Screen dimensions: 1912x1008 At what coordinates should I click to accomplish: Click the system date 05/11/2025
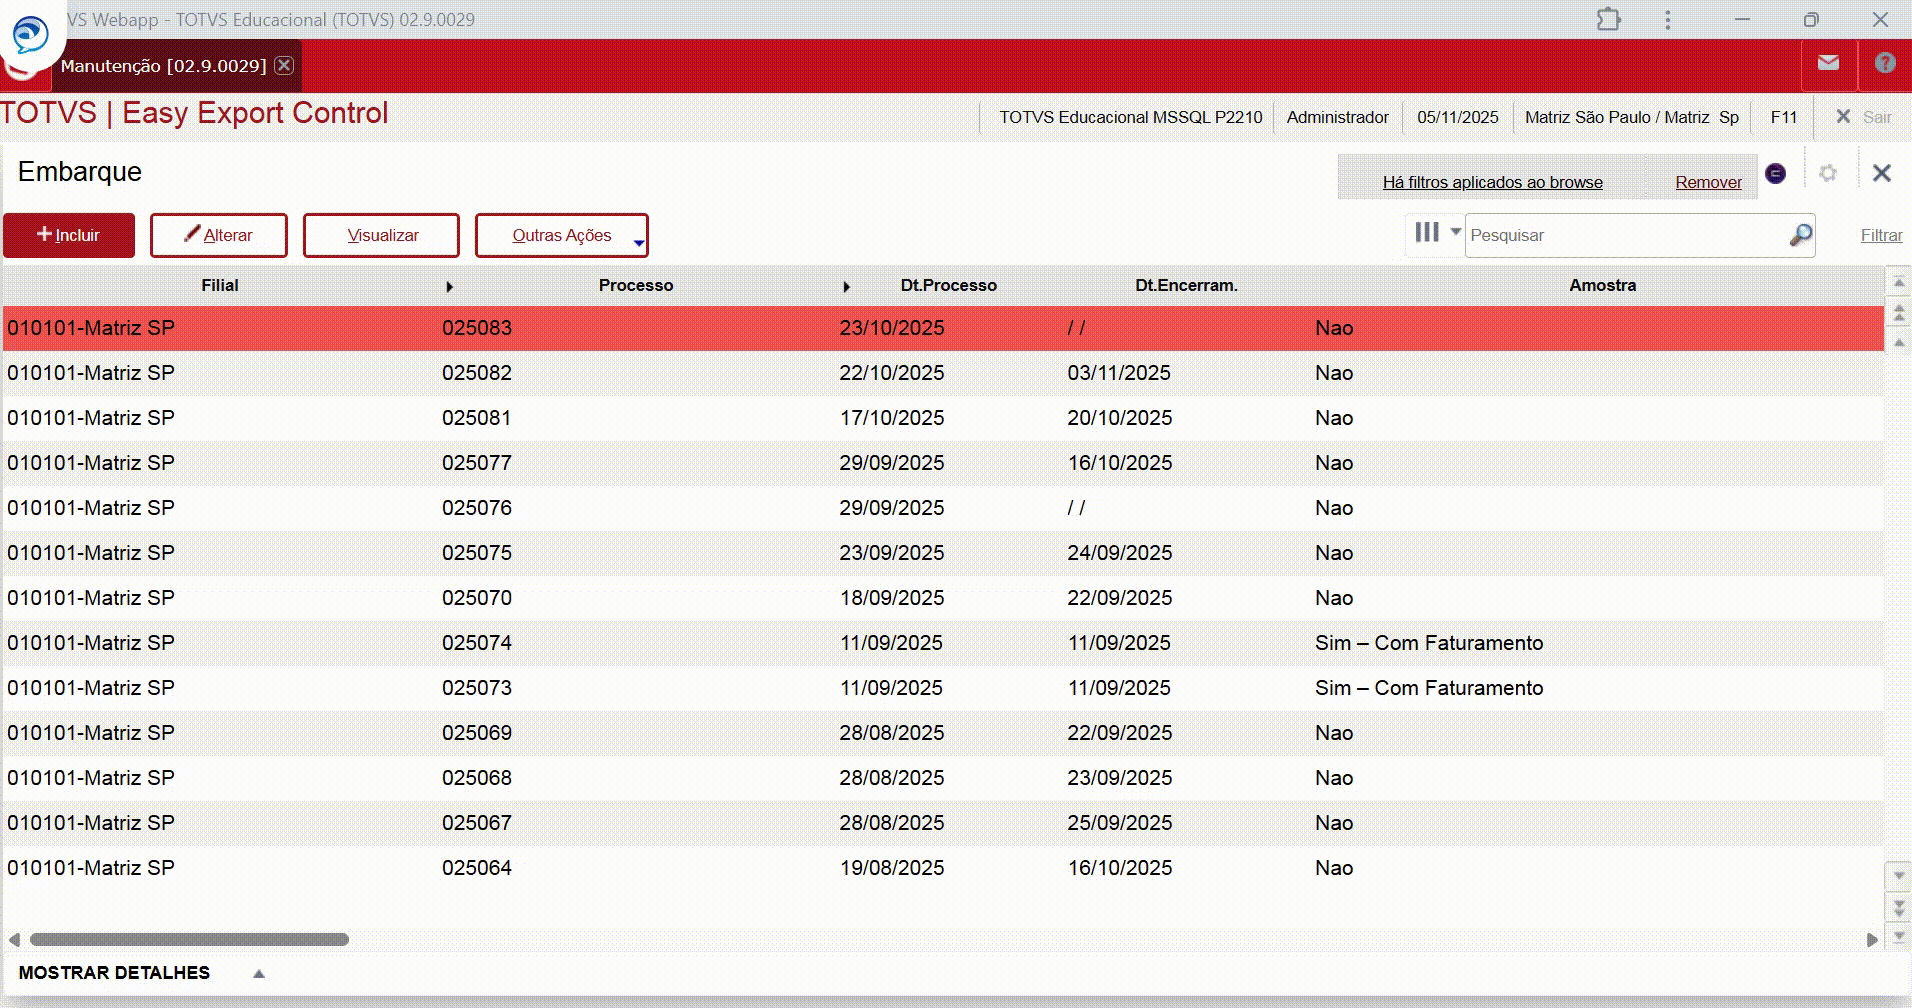(x=1457, y=117)
